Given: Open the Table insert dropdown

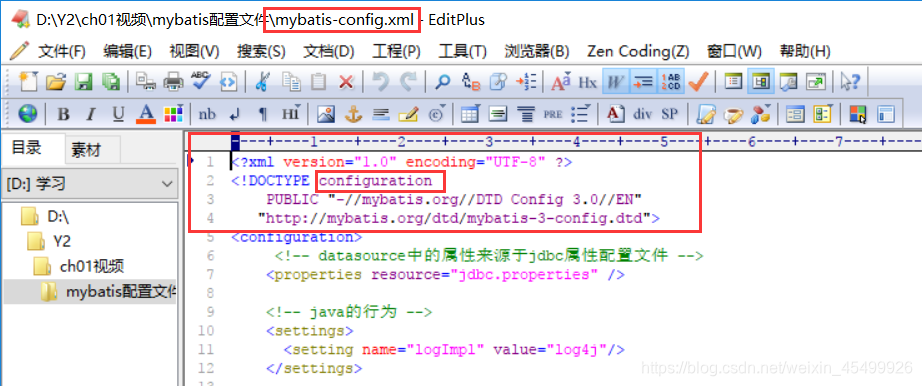Looking at the screenshot, I should pos(470,114).
